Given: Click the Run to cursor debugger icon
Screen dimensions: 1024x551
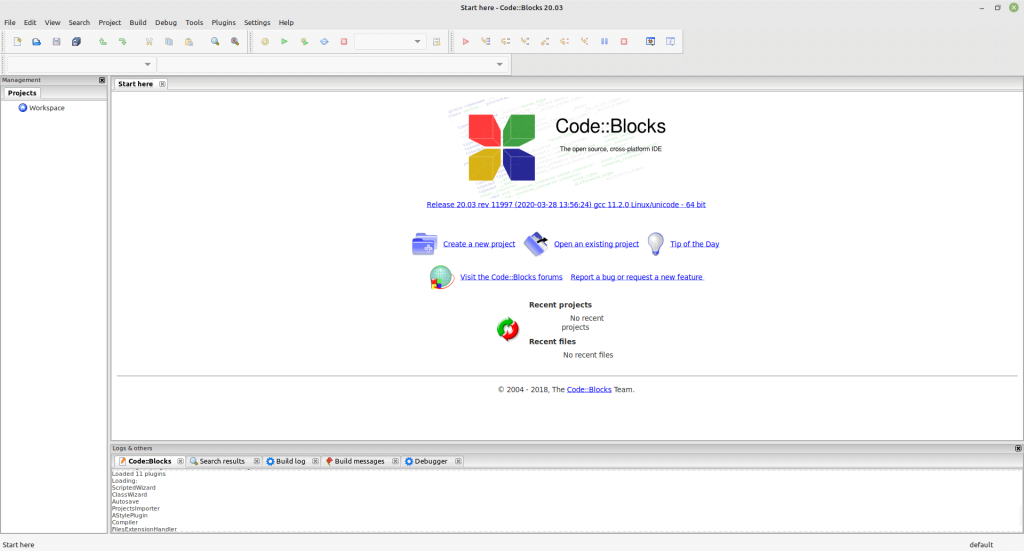Looking at the screenshot, I should tap(485, 41).
